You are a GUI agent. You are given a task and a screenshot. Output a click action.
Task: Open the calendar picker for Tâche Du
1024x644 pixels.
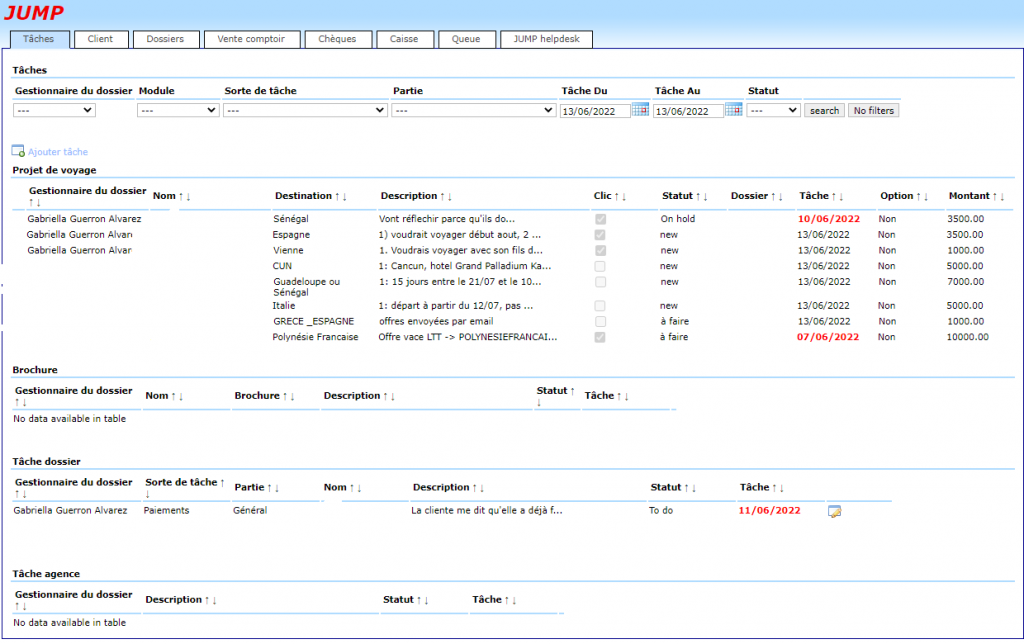pyautogui.click(x=640, y=110)
